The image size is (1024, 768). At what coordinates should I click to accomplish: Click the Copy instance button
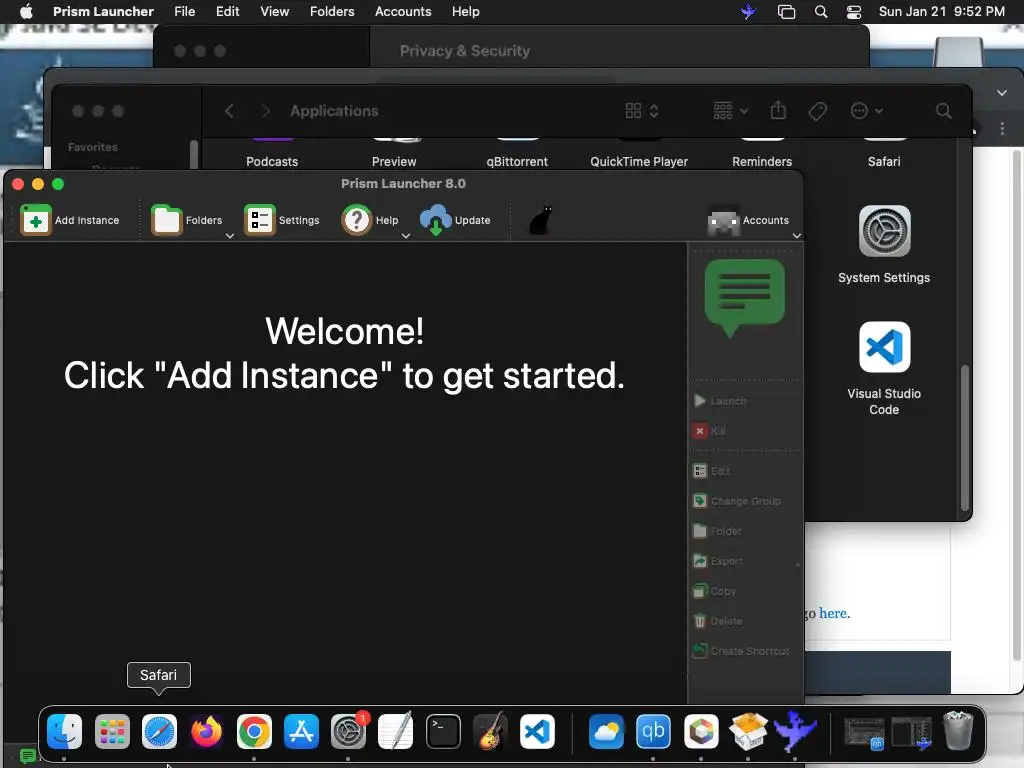(714, 591)
